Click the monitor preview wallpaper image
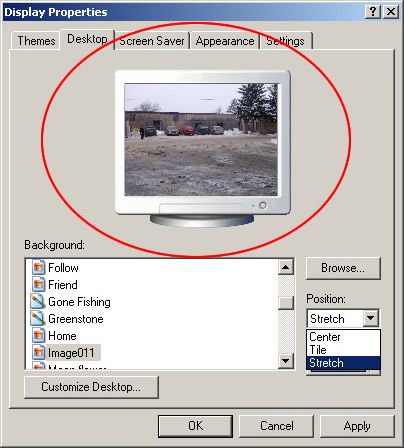The image size is (404, 448). pyautogui.click(x=201, y=139)
